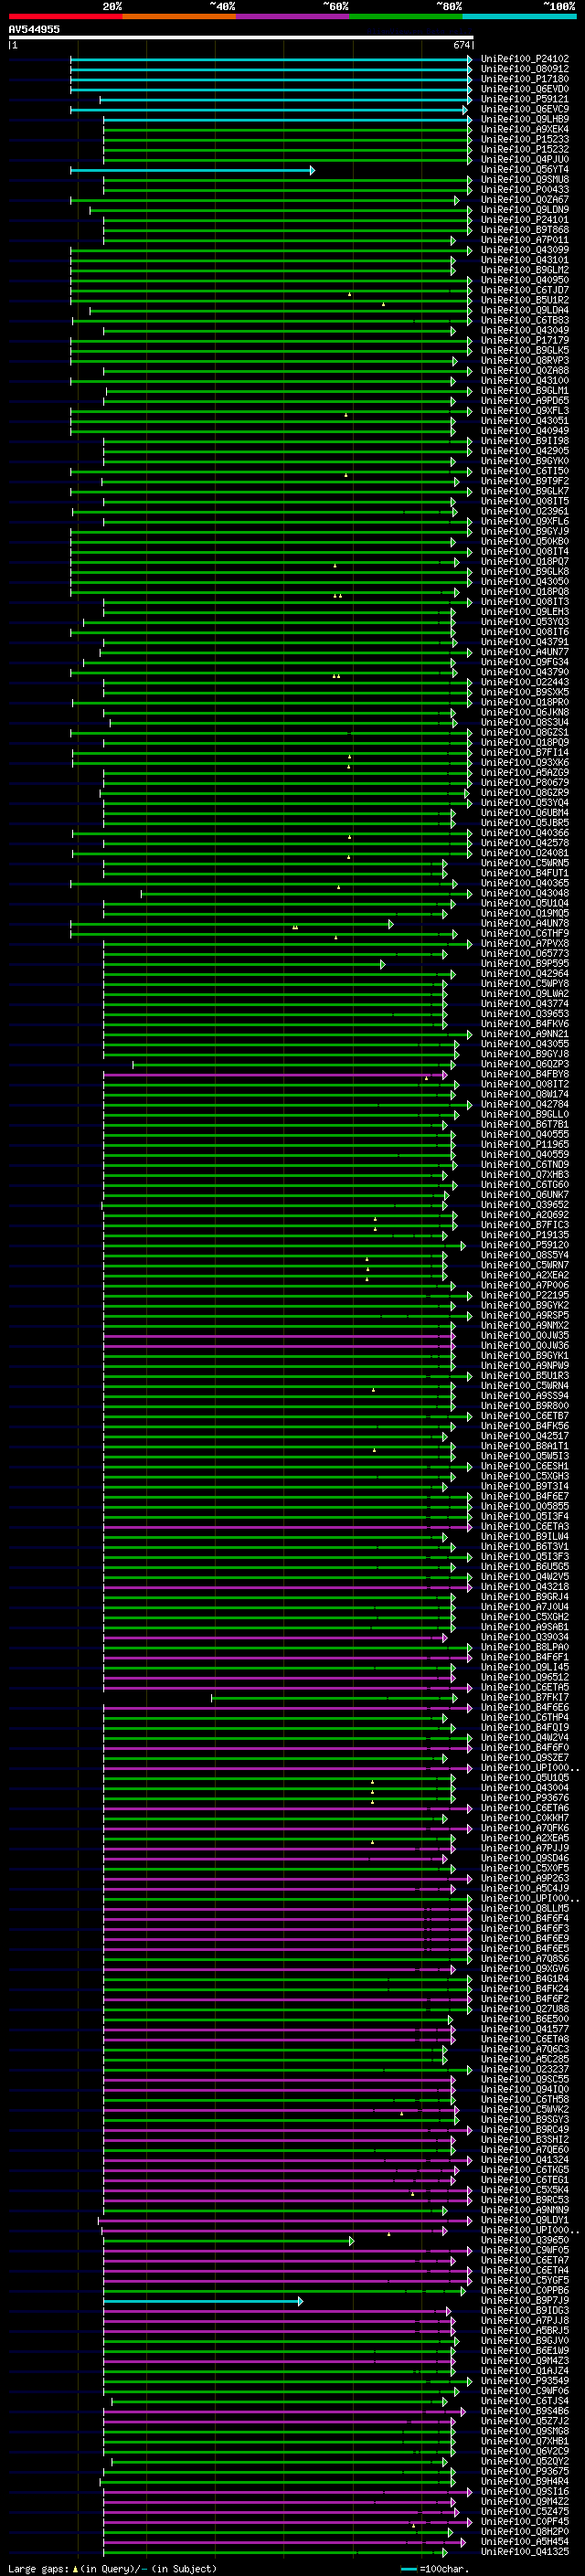Open hit UniRef100_B7FI14
The width and height of the screenshot is (585, 2576).
tap(524, 753)
